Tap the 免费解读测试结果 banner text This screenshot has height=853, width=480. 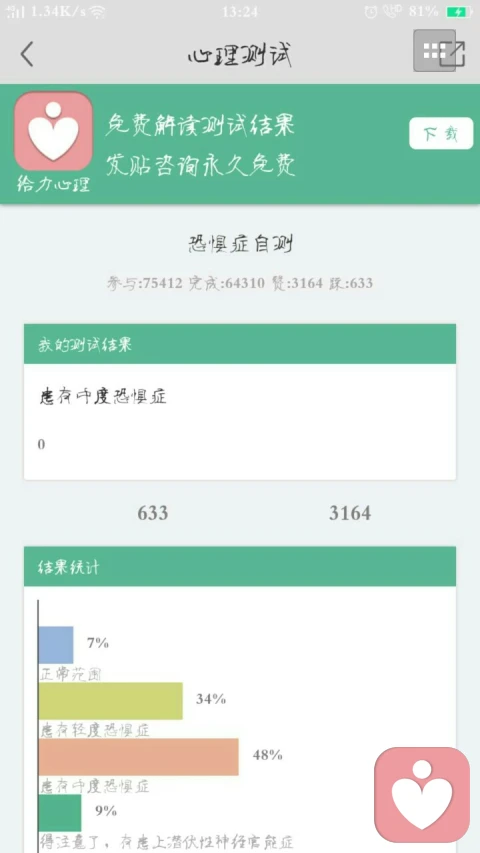click(200, 126)
